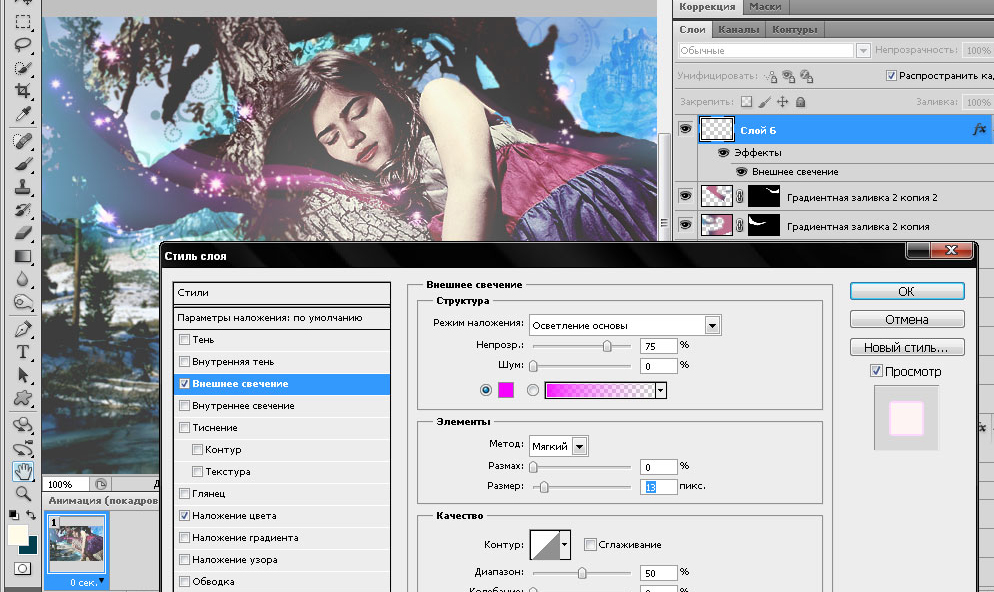Select animation frame 1 thumbnail
This screenshot has height=592, width=994.
click(x=76, y=543)
